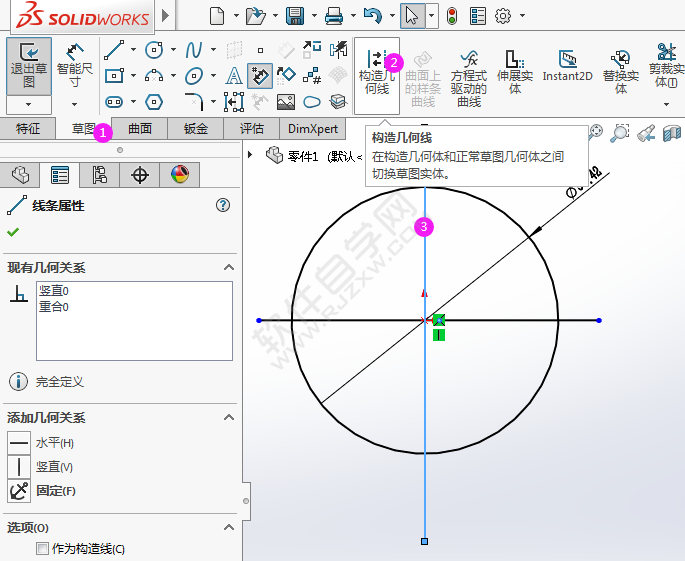Open the 替换实体 replace entity tool
This screenshot has width=685, height=561.
click(x=620, y=72)
